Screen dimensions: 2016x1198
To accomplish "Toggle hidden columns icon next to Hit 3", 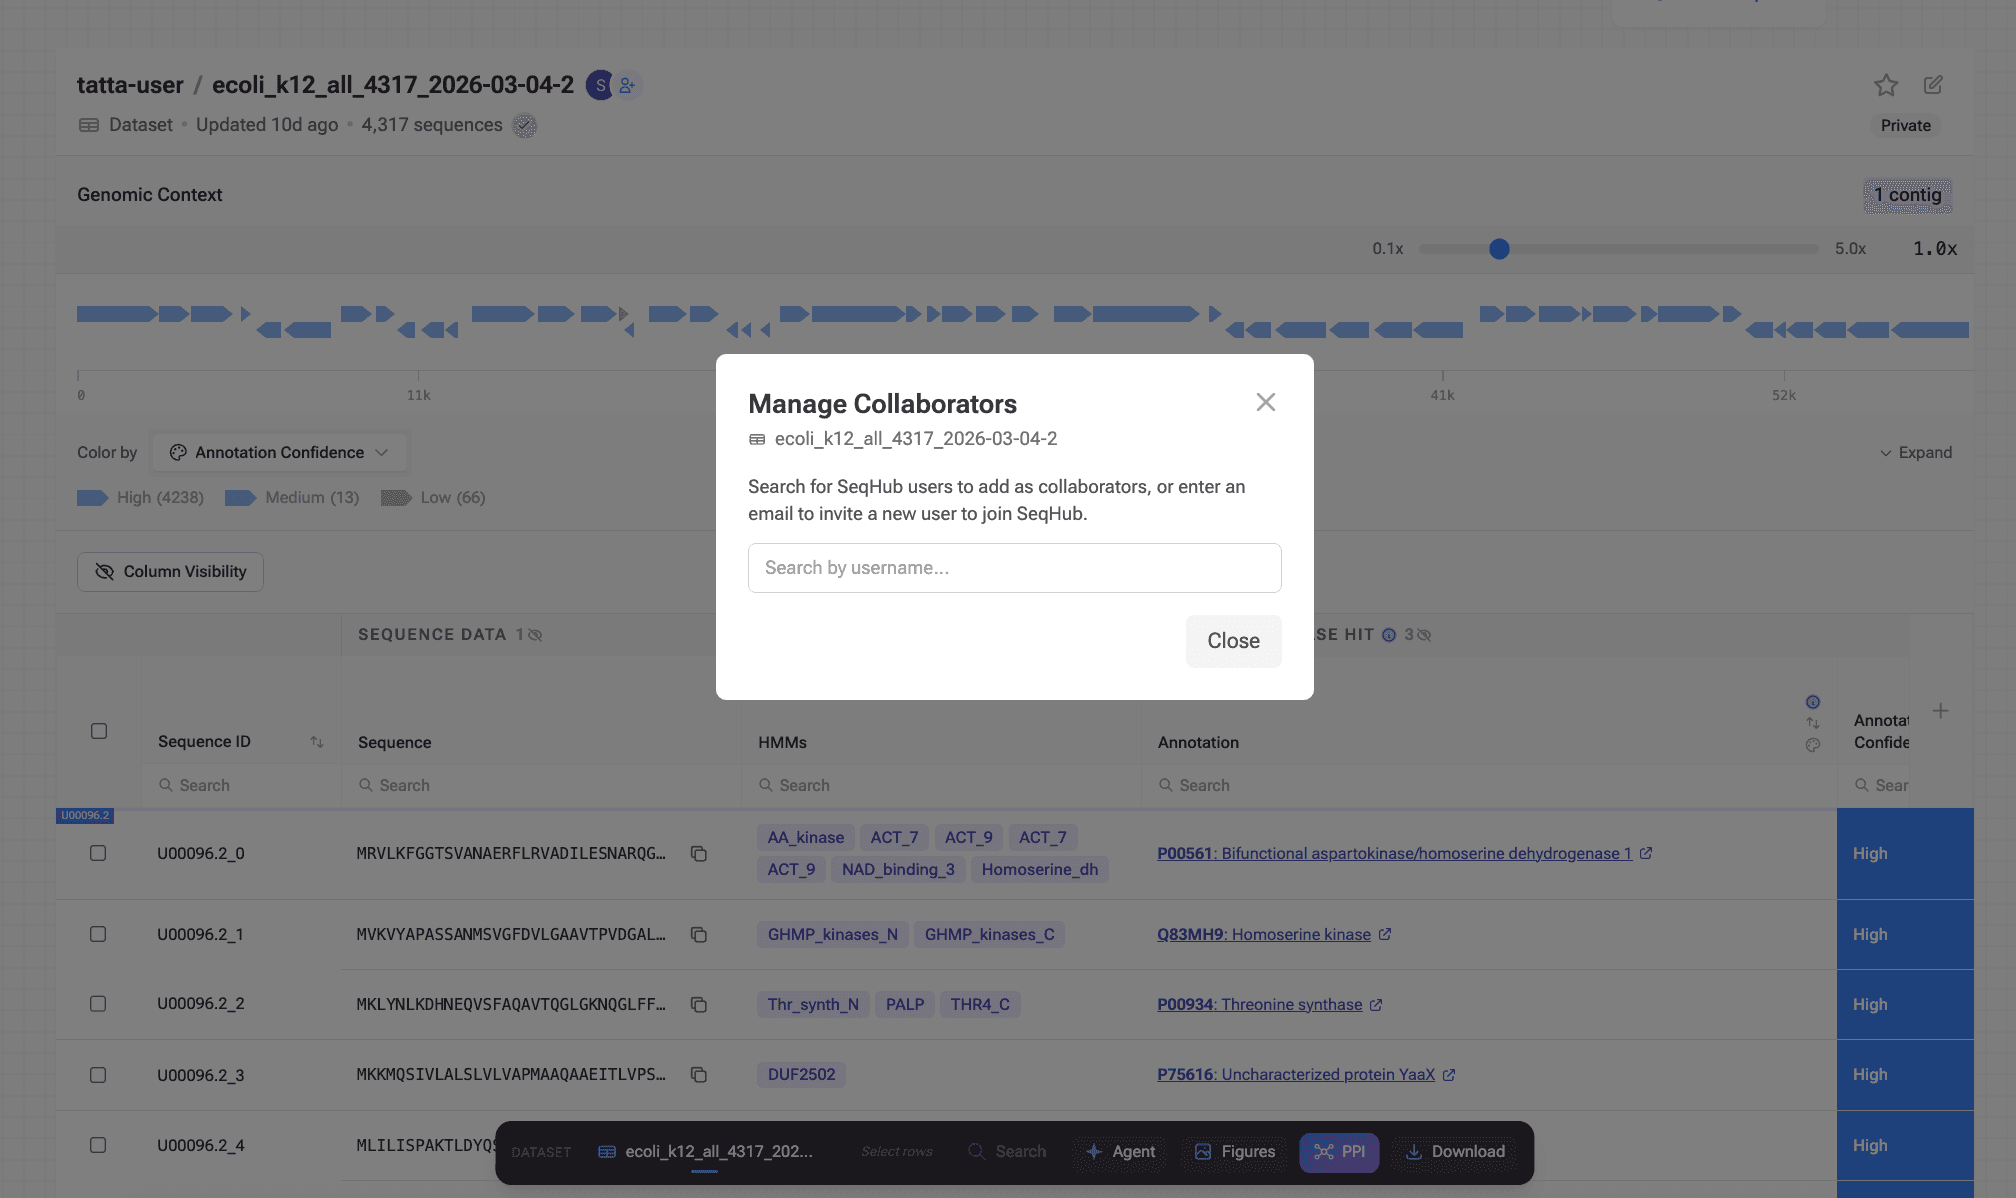I will point(1424,635).
